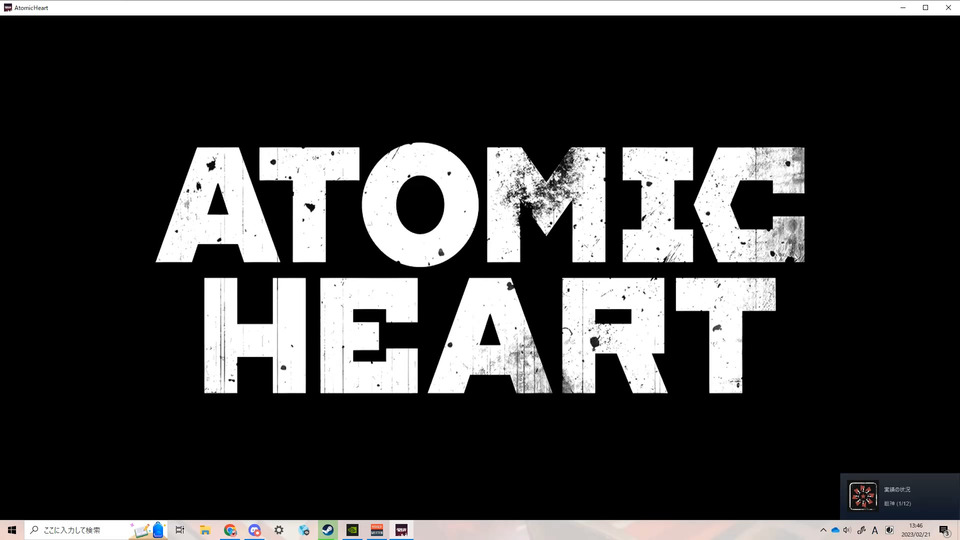Open File Explorer from the taskbar
Viewport: 960px width, 540px height.
205,530
